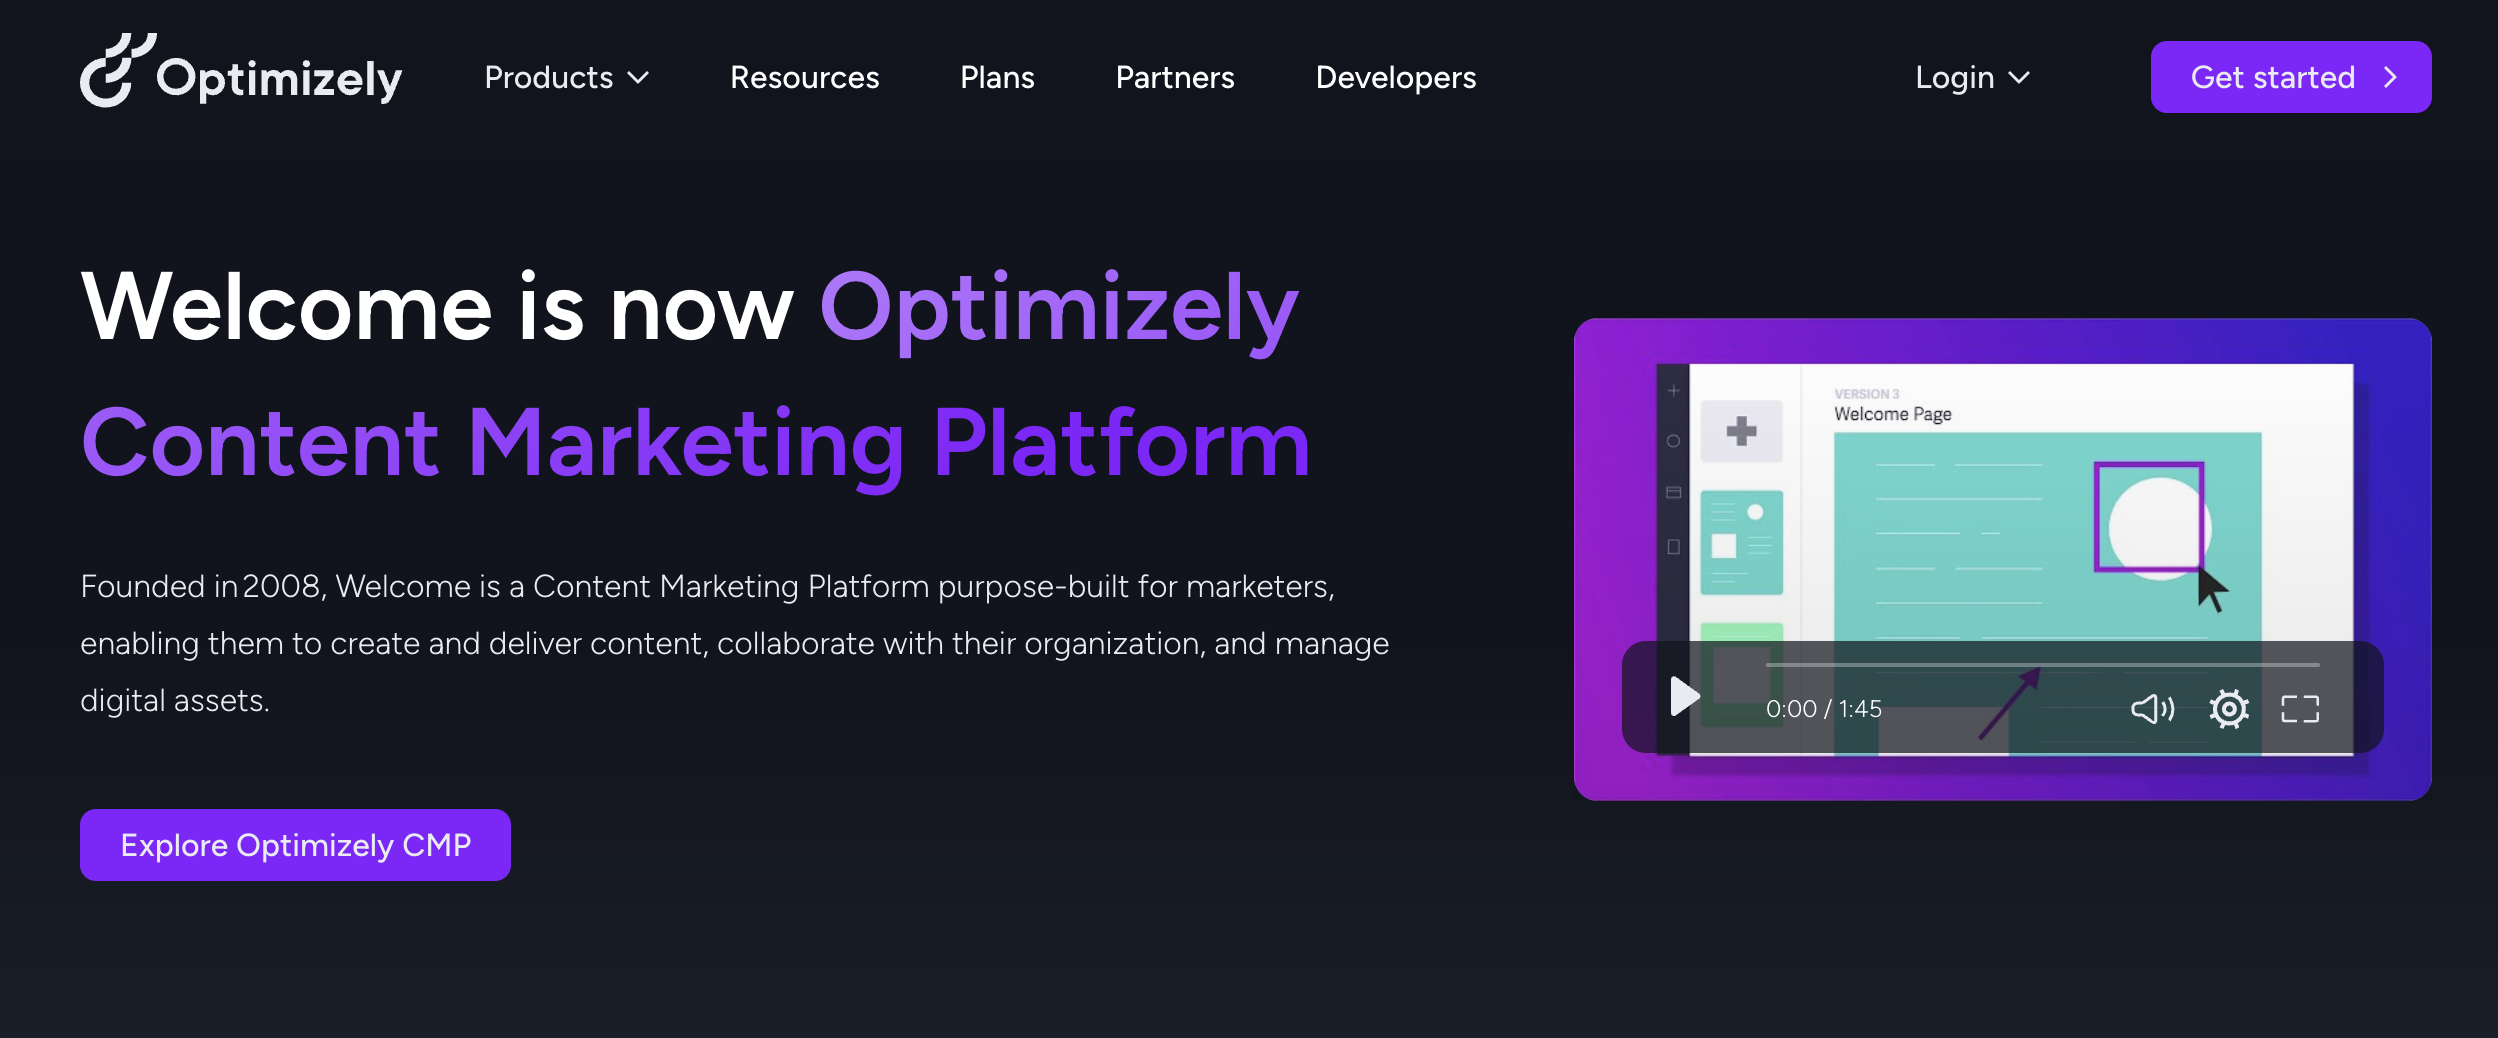Open the Resources page
The image size is (2498, 1038).
click(804, 78)
